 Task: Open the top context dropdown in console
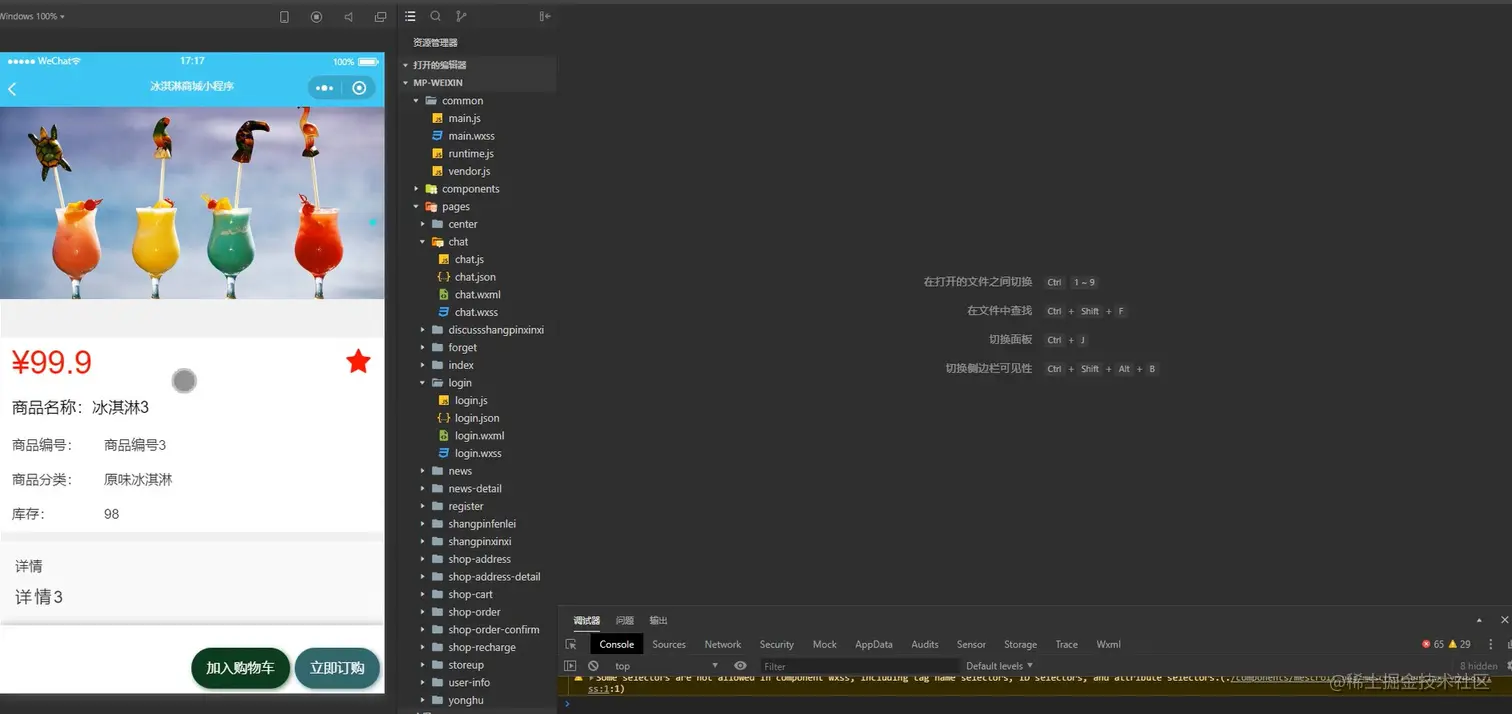pos(665,665)
